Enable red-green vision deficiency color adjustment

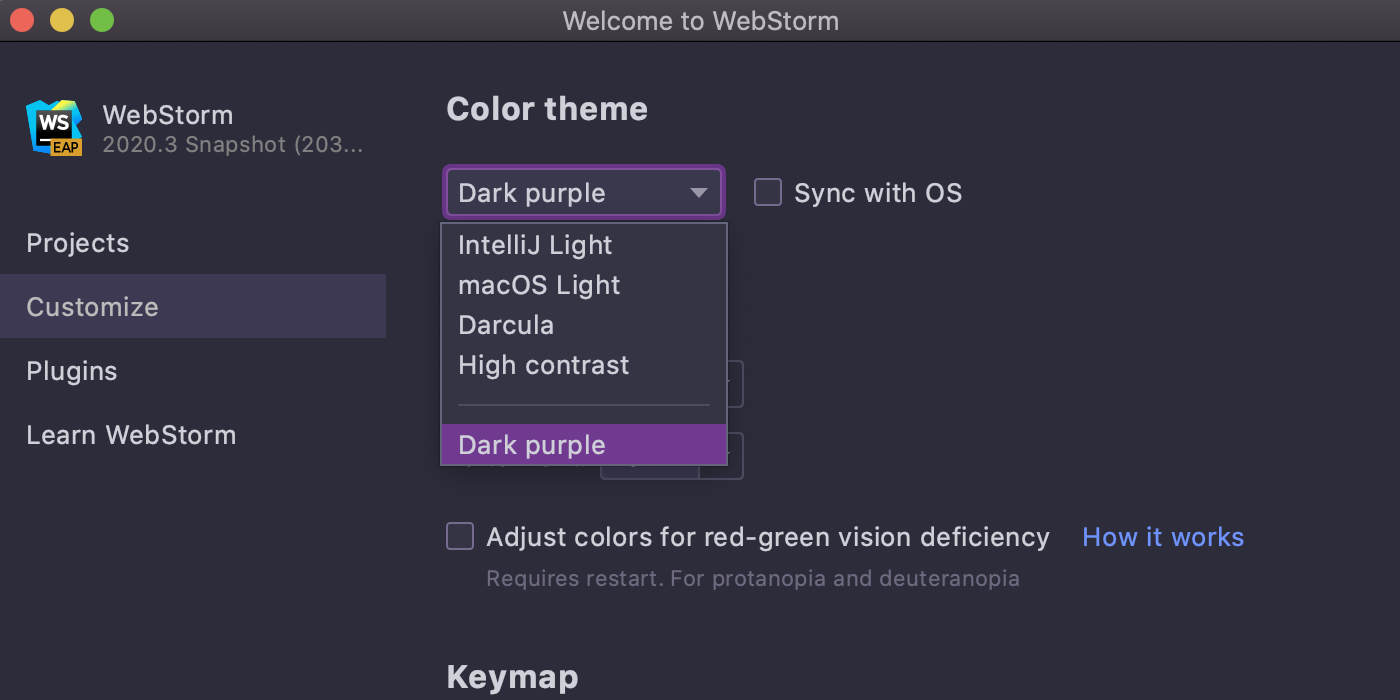coord(460,537)
